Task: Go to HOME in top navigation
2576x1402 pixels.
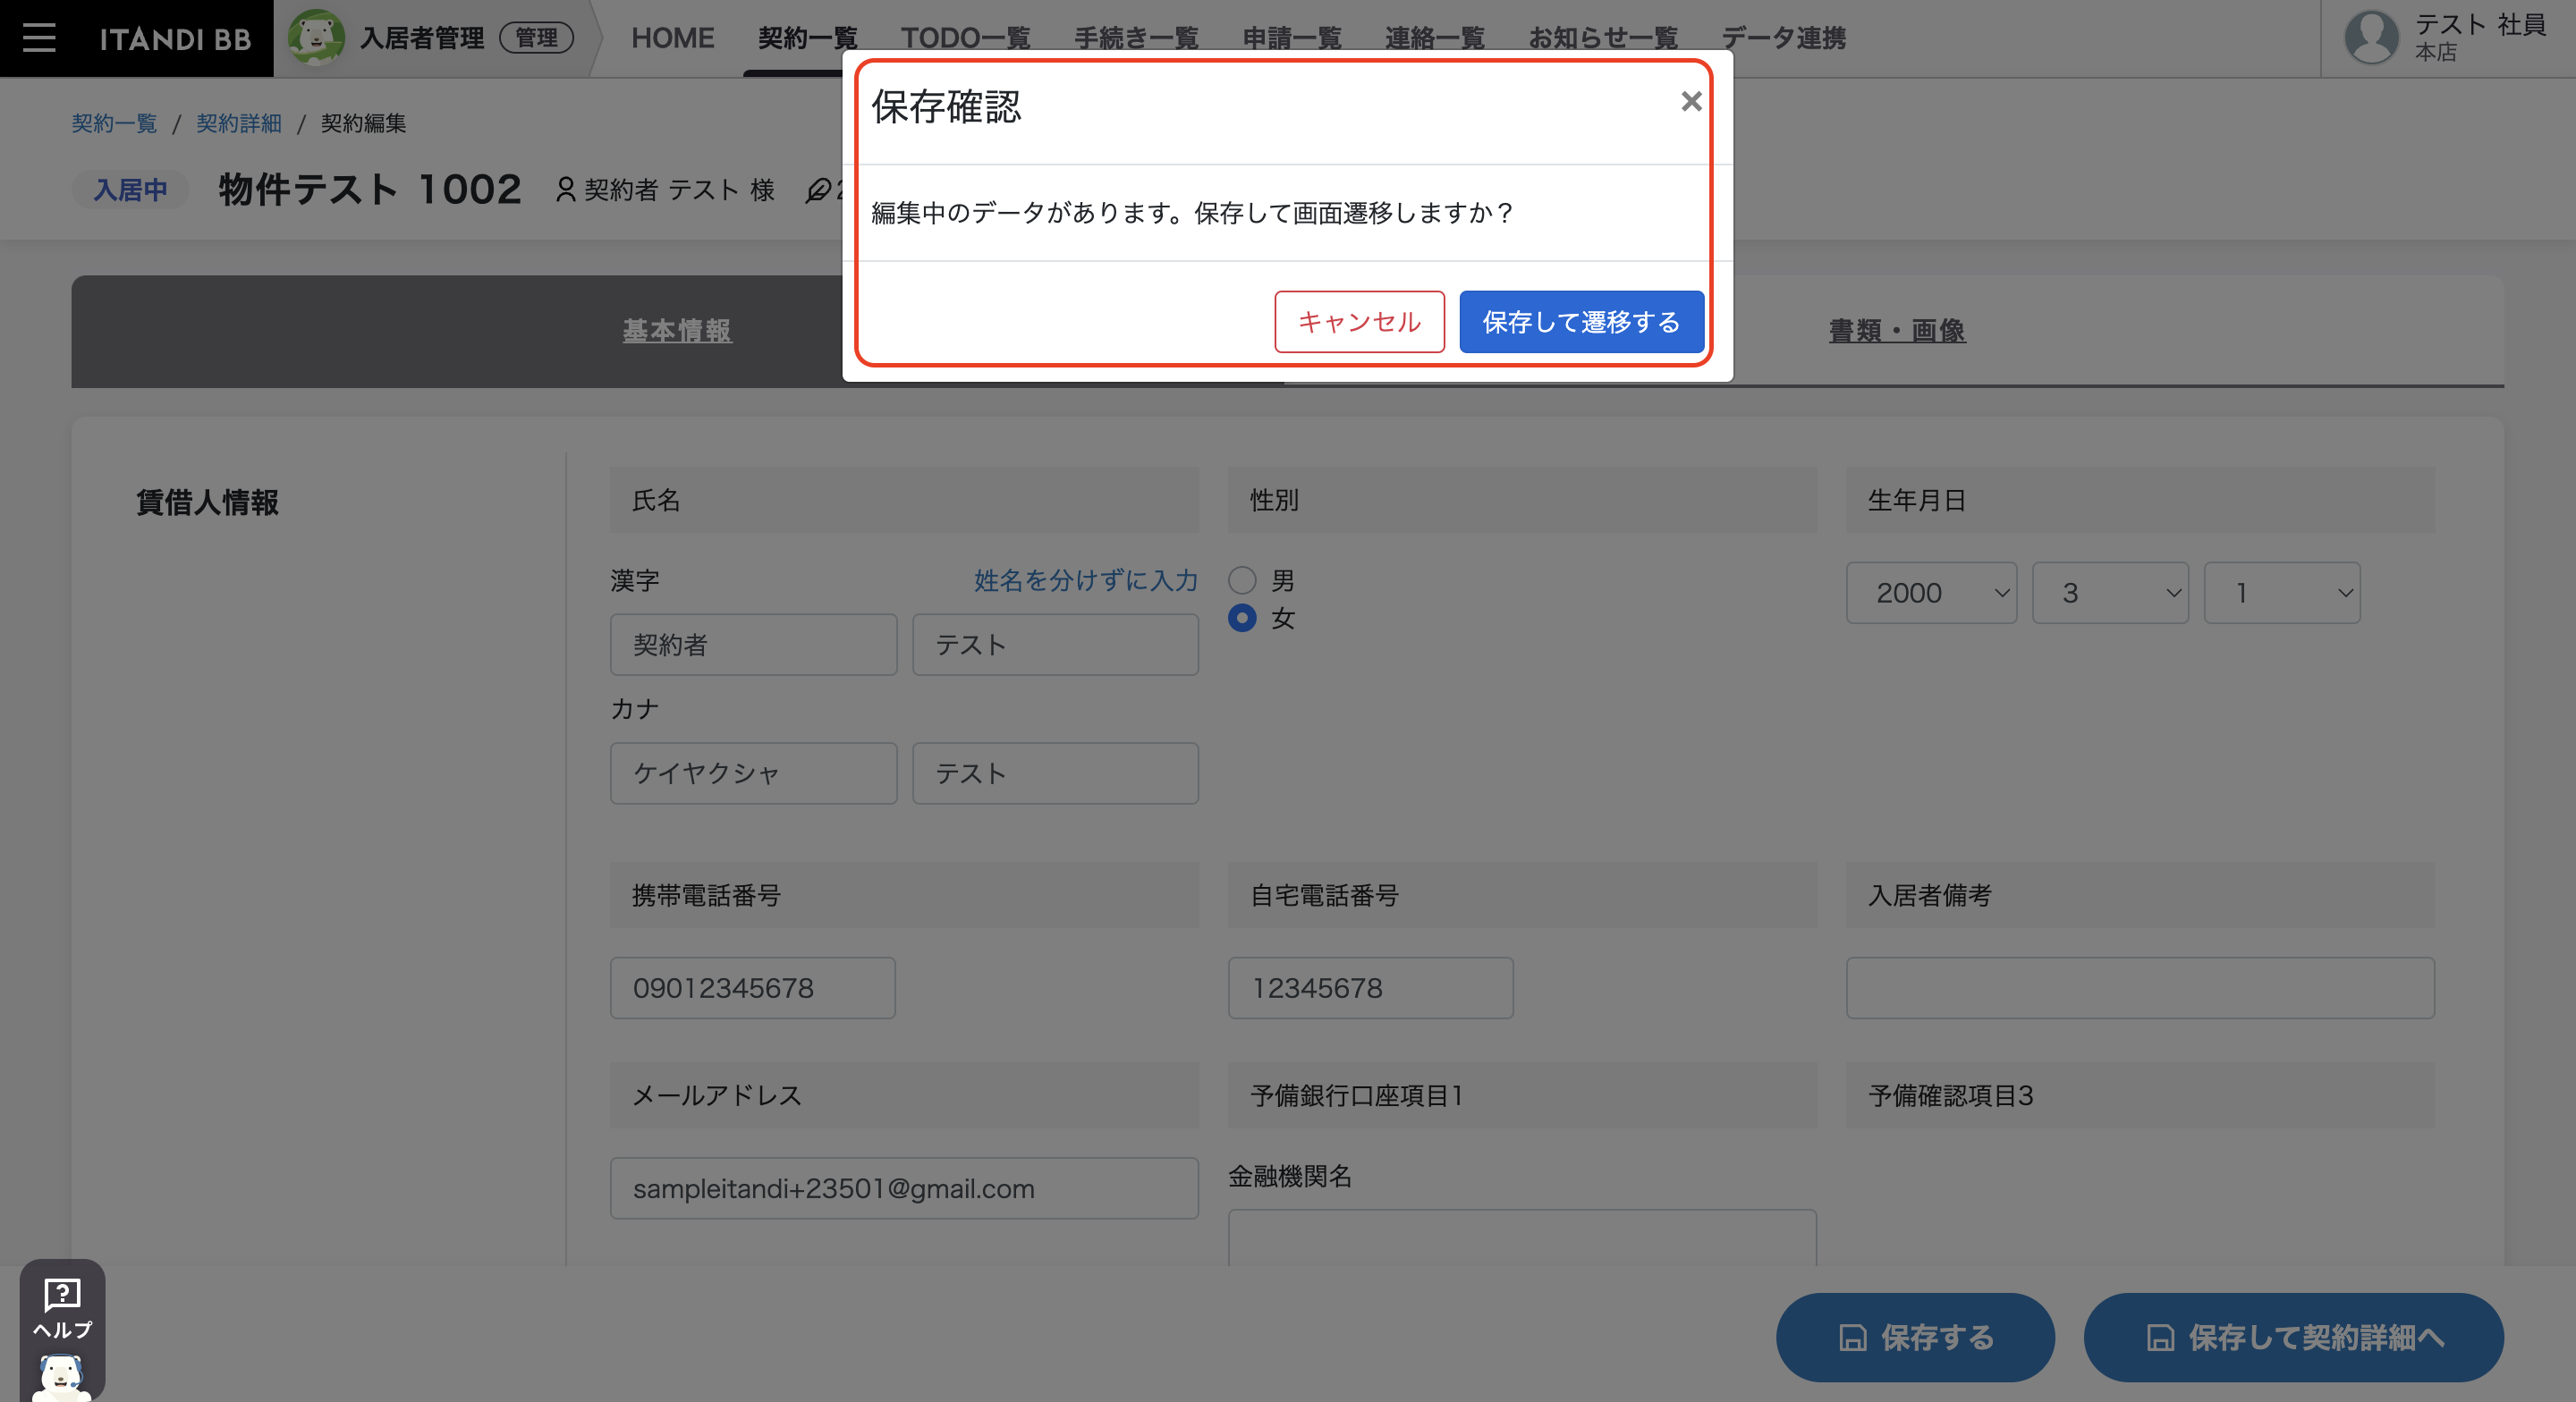Action: (x=672, y=38)
